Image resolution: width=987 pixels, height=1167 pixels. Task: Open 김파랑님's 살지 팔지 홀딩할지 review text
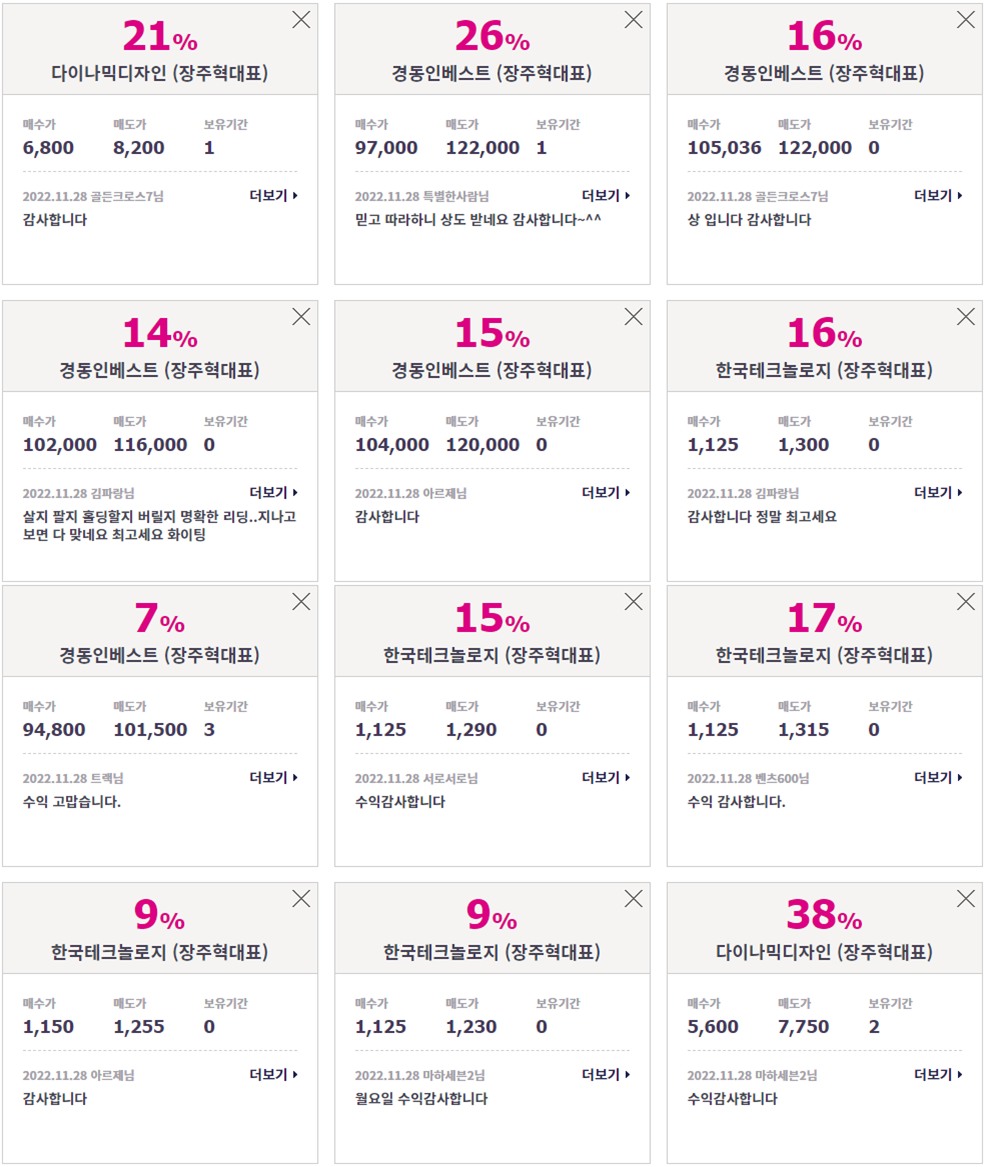[x=159, y=525]
